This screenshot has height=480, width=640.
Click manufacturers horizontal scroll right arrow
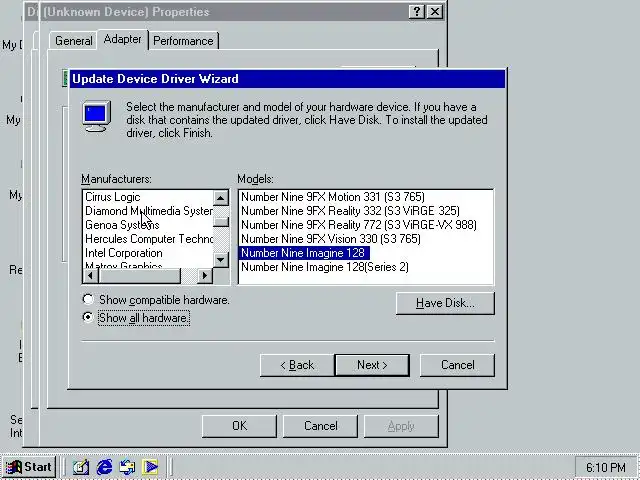click(x=204, y=276)
